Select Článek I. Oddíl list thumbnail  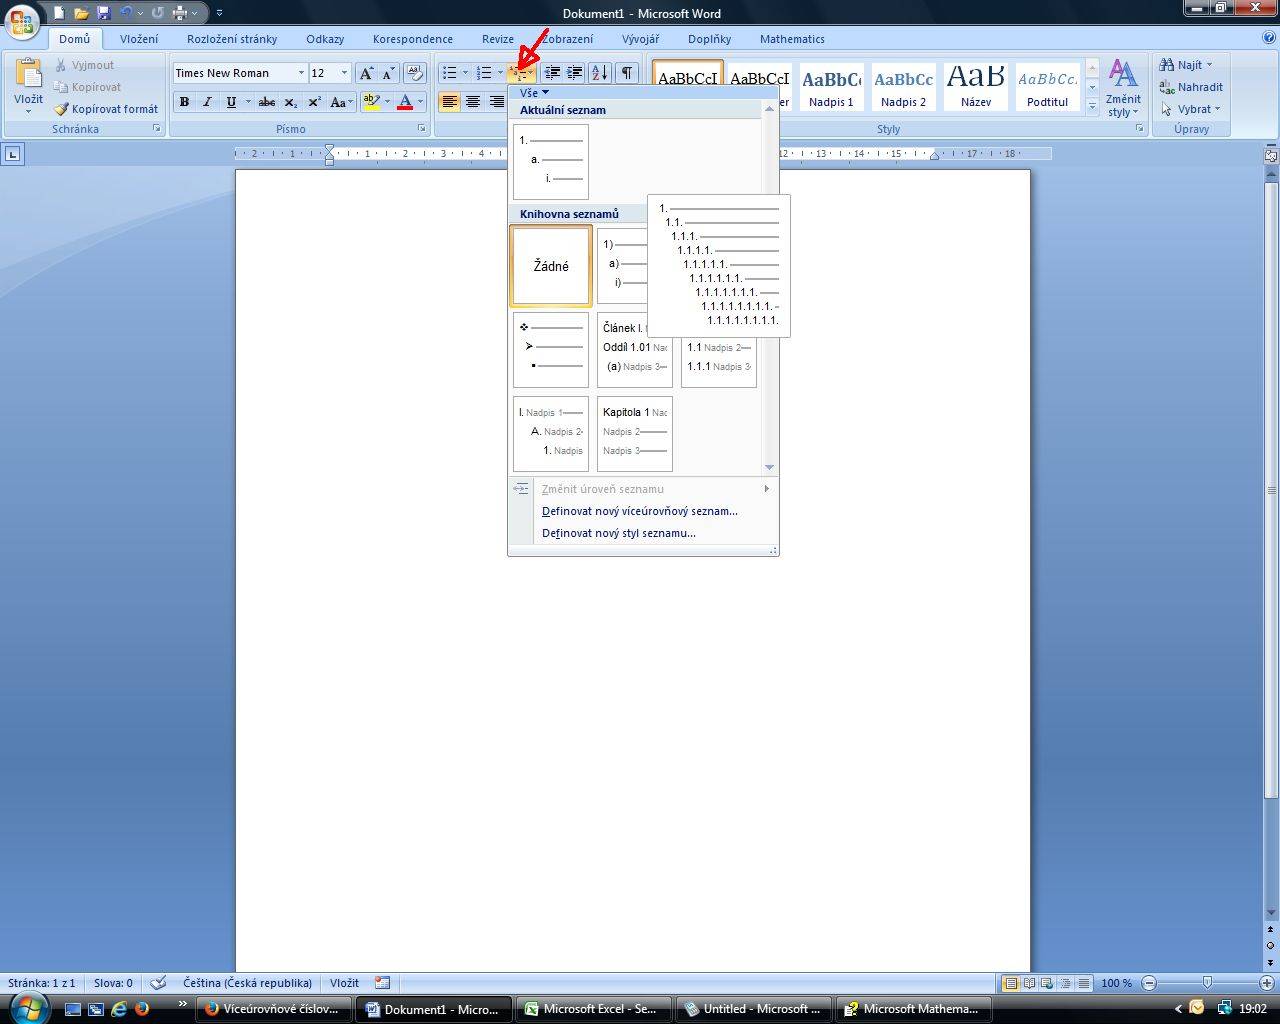click(x=635, y=350)
